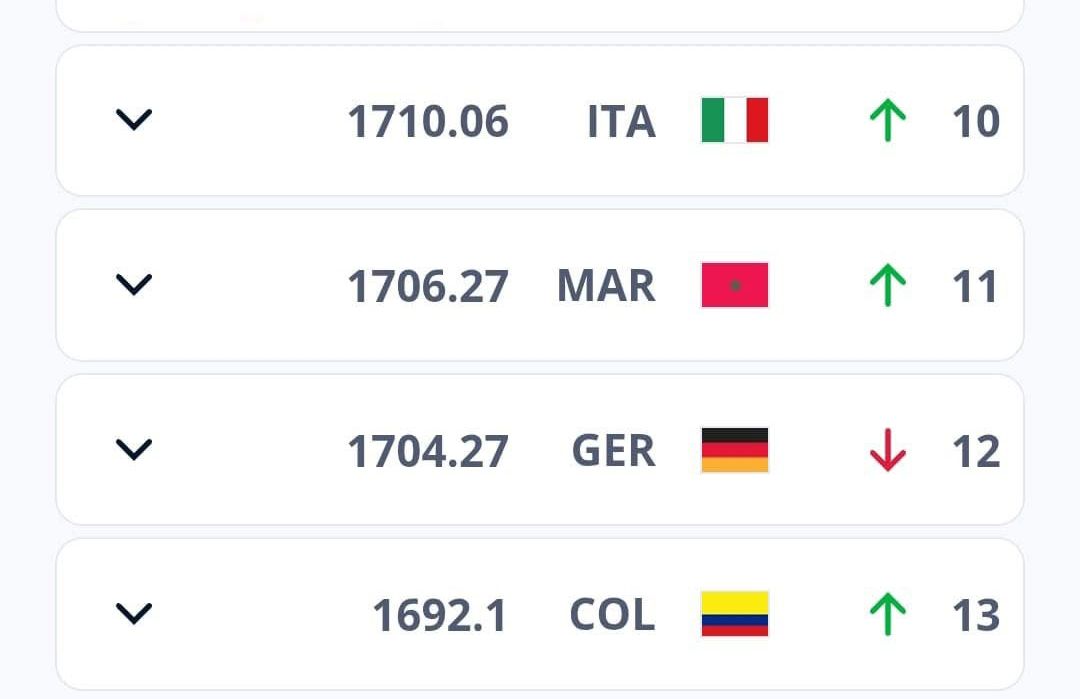Click Italy's 1710.06 points value
Viewport: 1080px width, 699px height.
[x=428, y=121]
